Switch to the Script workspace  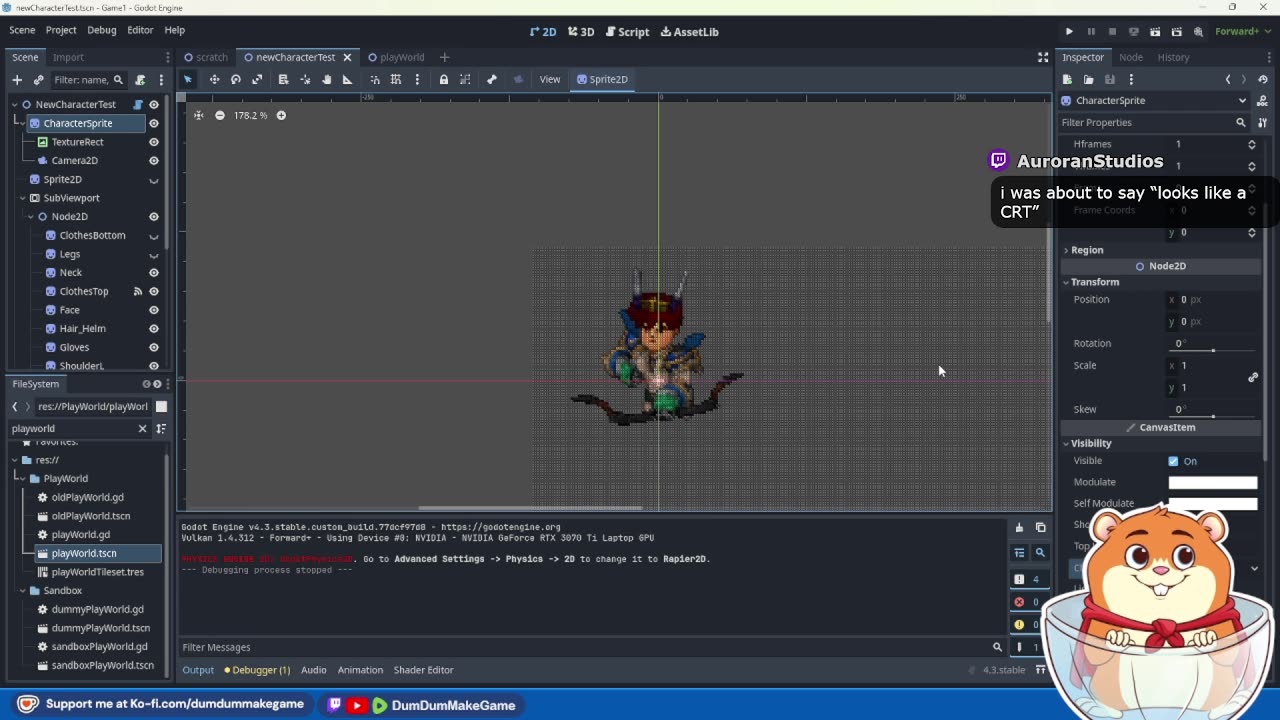click(x=626, y=31)
